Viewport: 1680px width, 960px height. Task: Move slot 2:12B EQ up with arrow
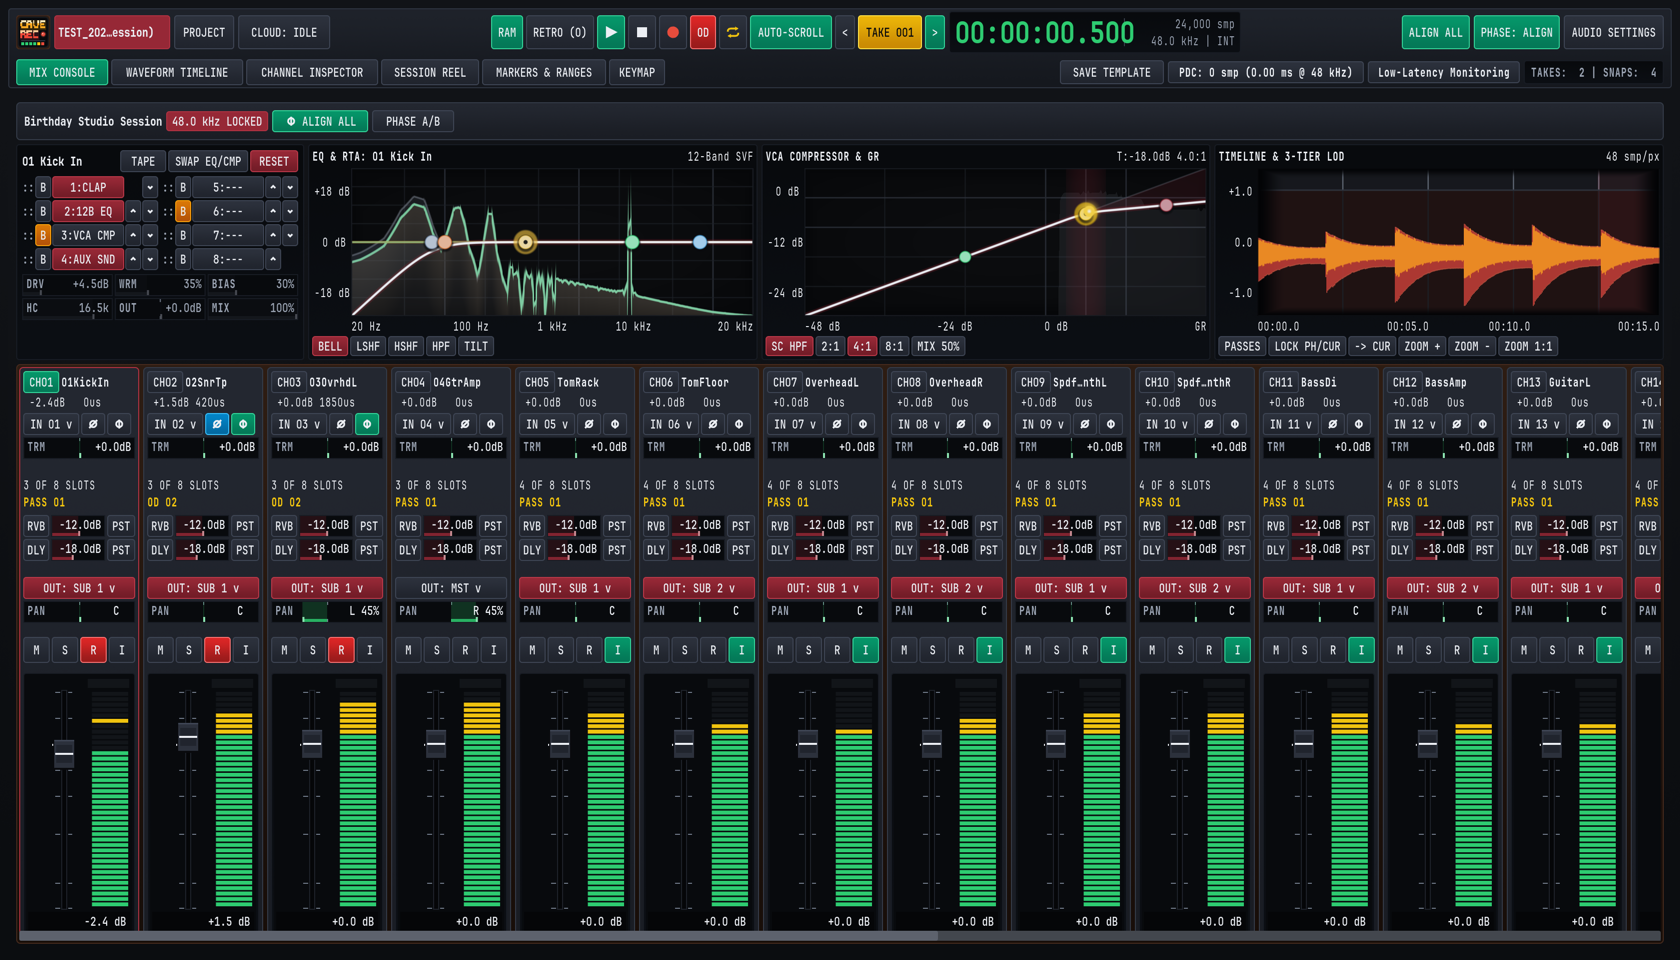pos(133,211)
